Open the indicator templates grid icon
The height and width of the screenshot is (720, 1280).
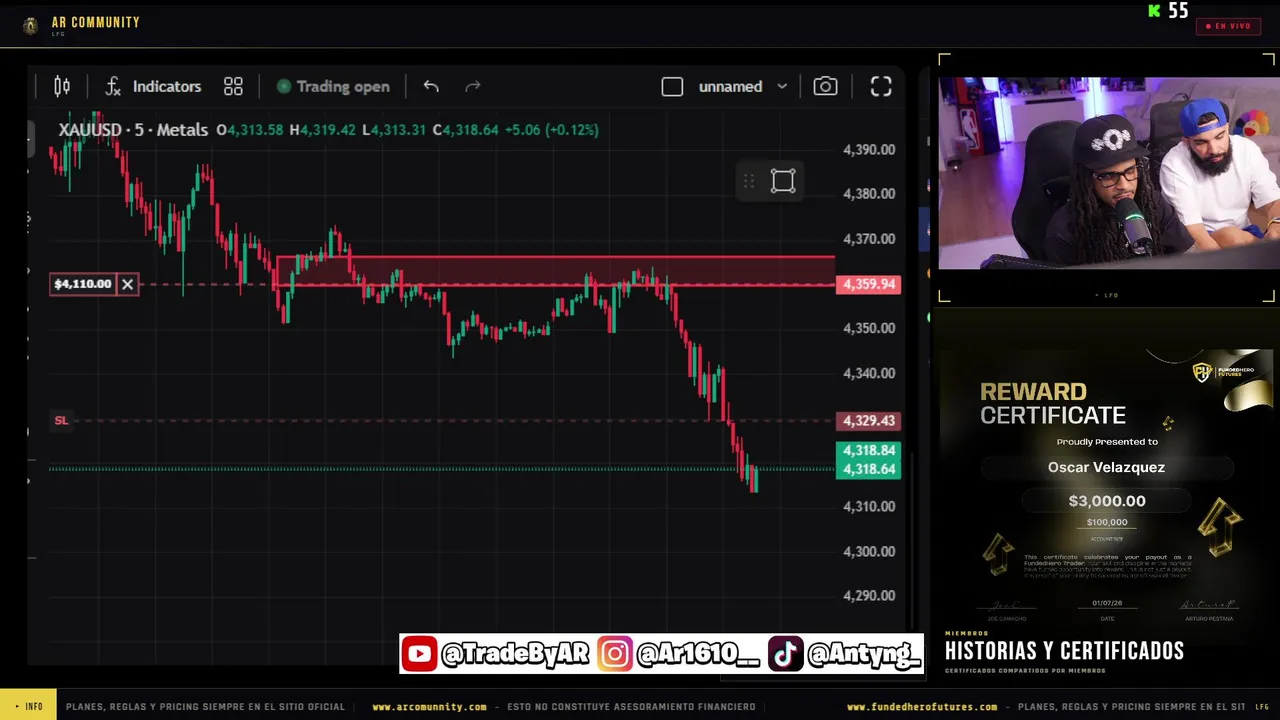coord(233,87)
